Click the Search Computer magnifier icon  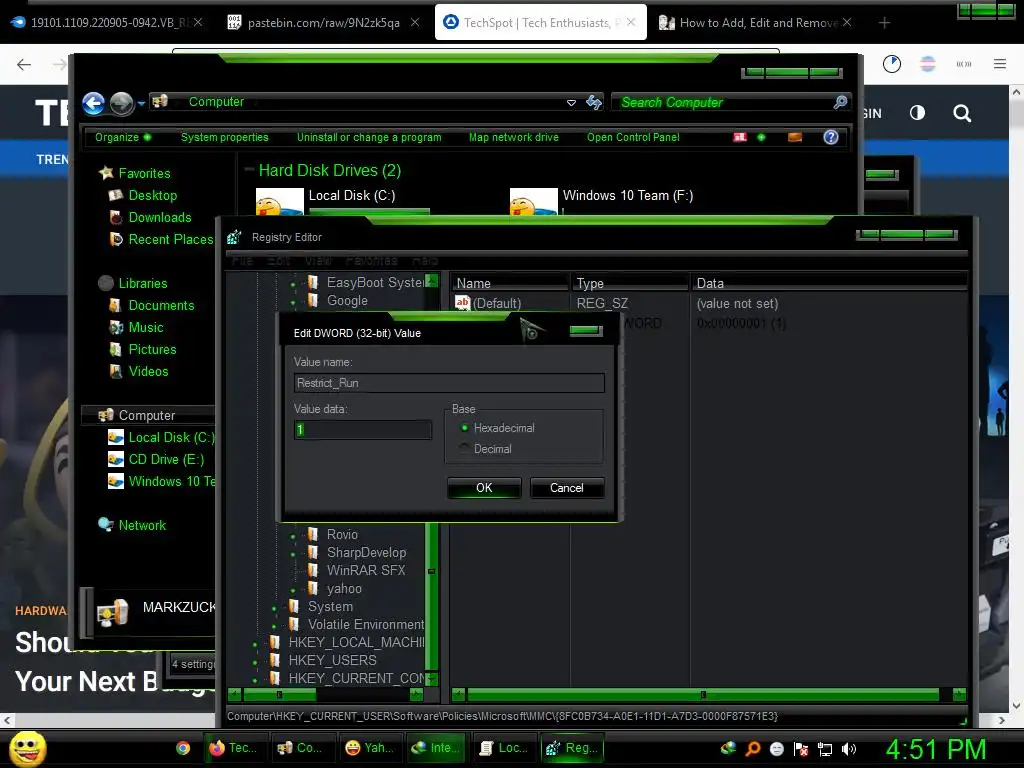tap(840, 102)
